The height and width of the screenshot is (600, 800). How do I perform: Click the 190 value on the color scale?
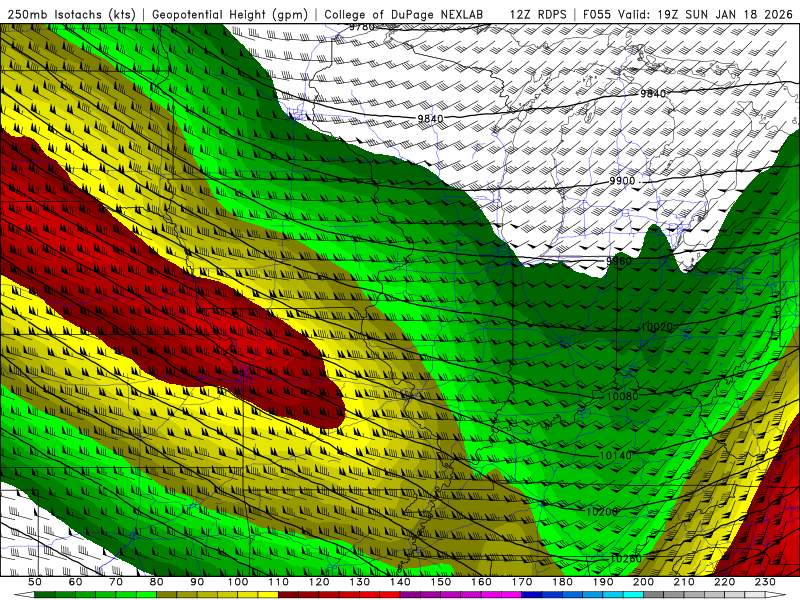[x=603, y=582]
